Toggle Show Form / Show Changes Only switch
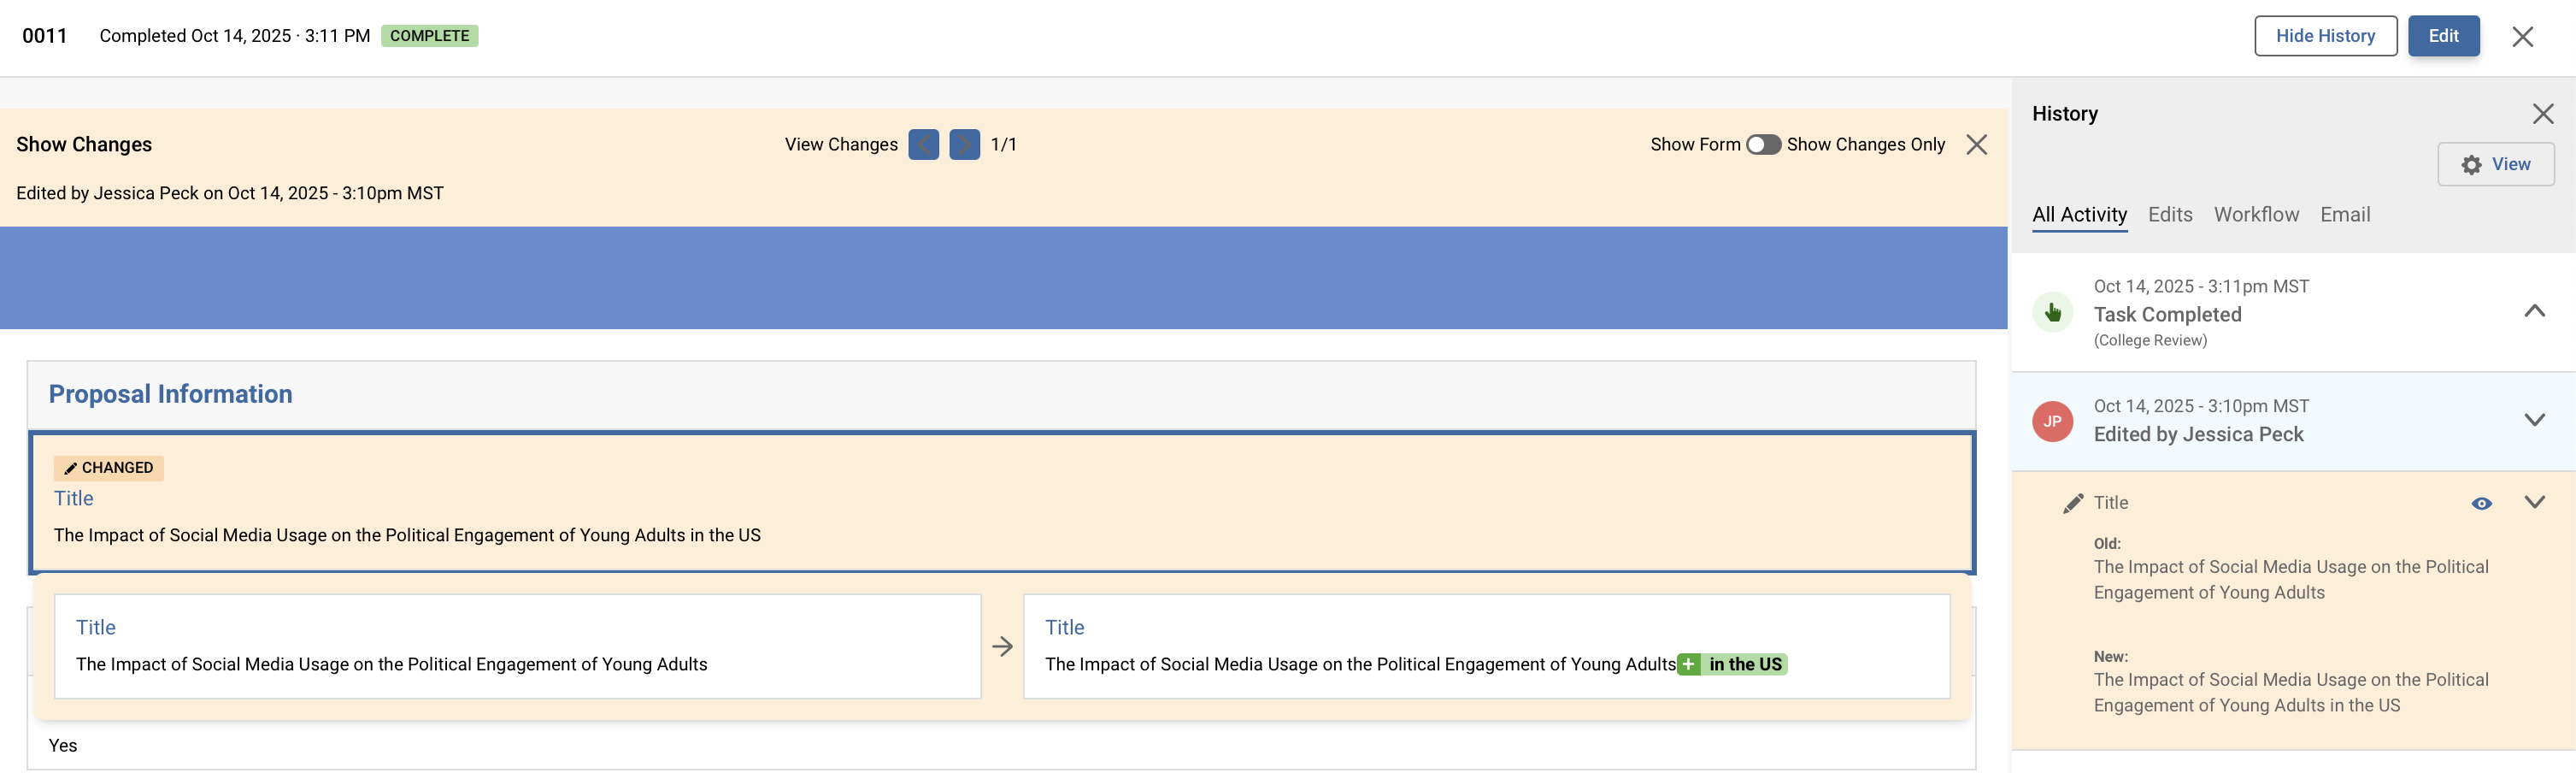 [1763, 144]
